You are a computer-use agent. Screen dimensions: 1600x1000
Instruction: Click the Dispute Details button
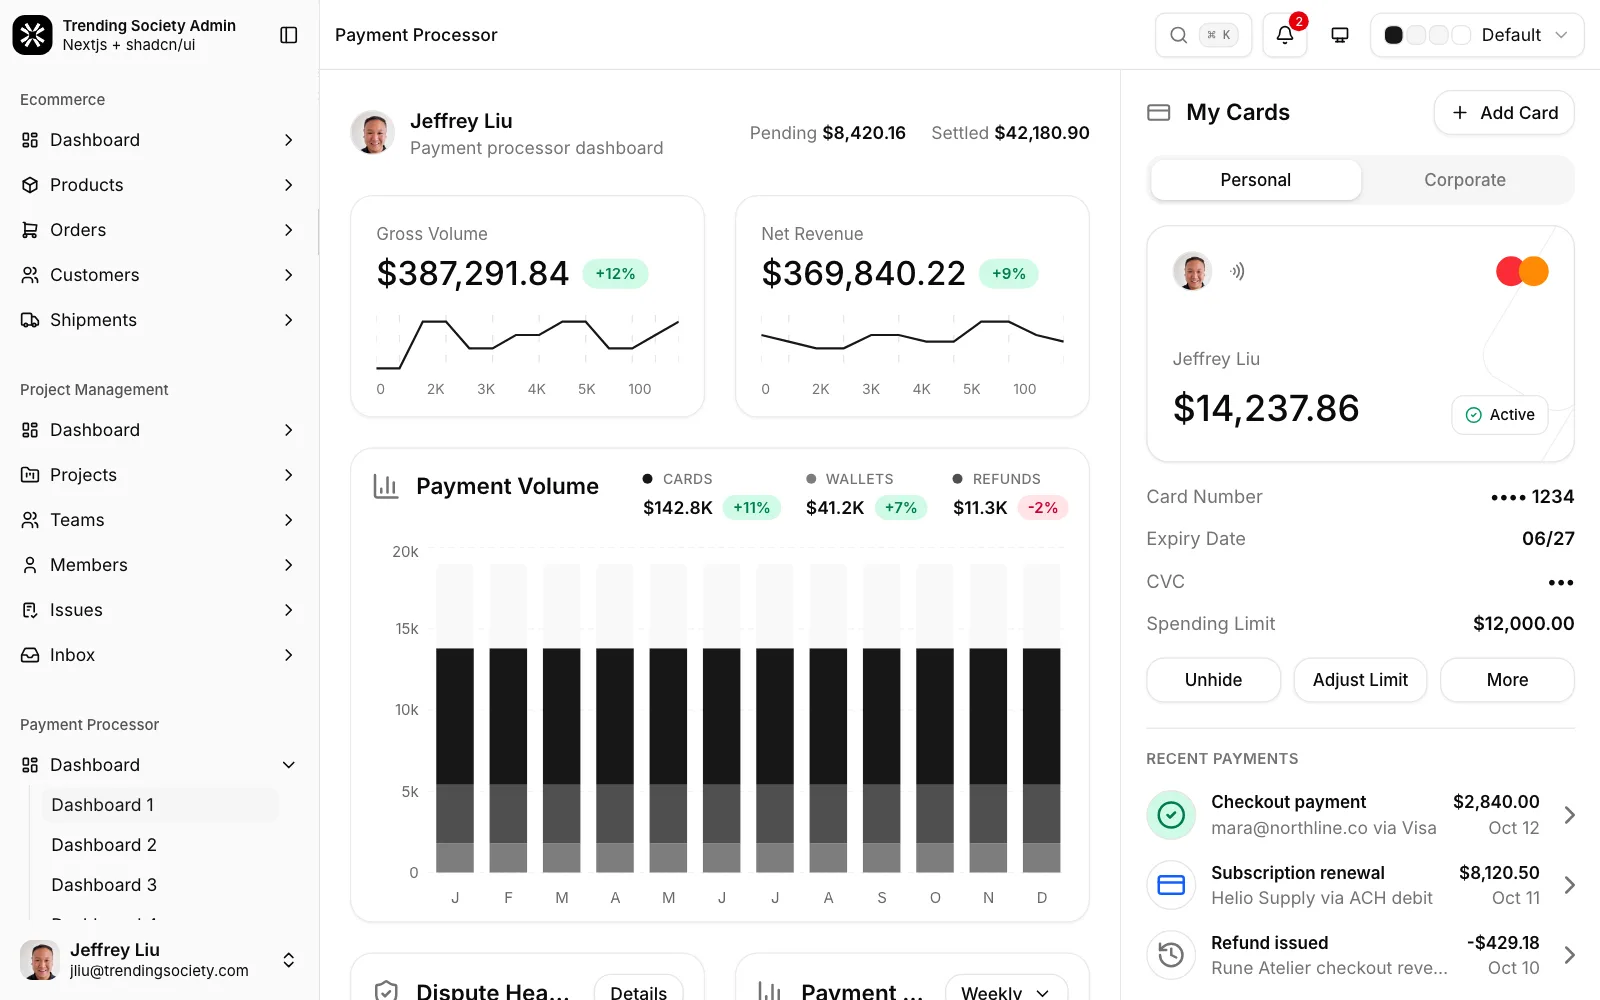(x=638, y=987)
